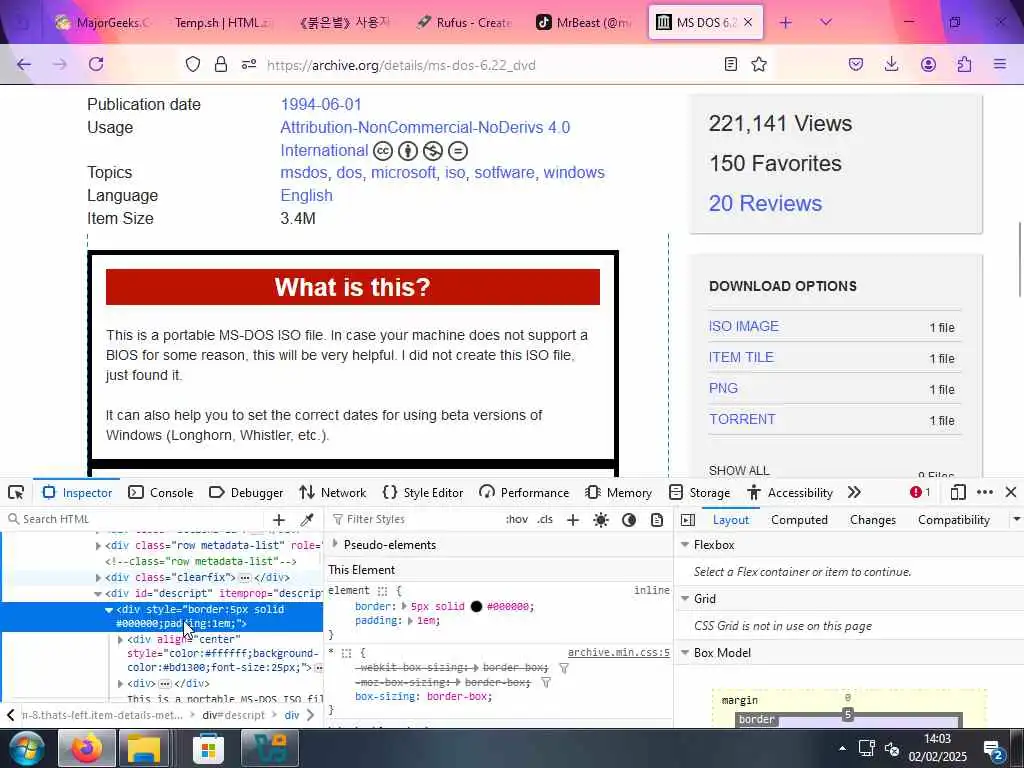Collapse the Grid section
The image size is (1024, 768).
[x=685, y=598]
